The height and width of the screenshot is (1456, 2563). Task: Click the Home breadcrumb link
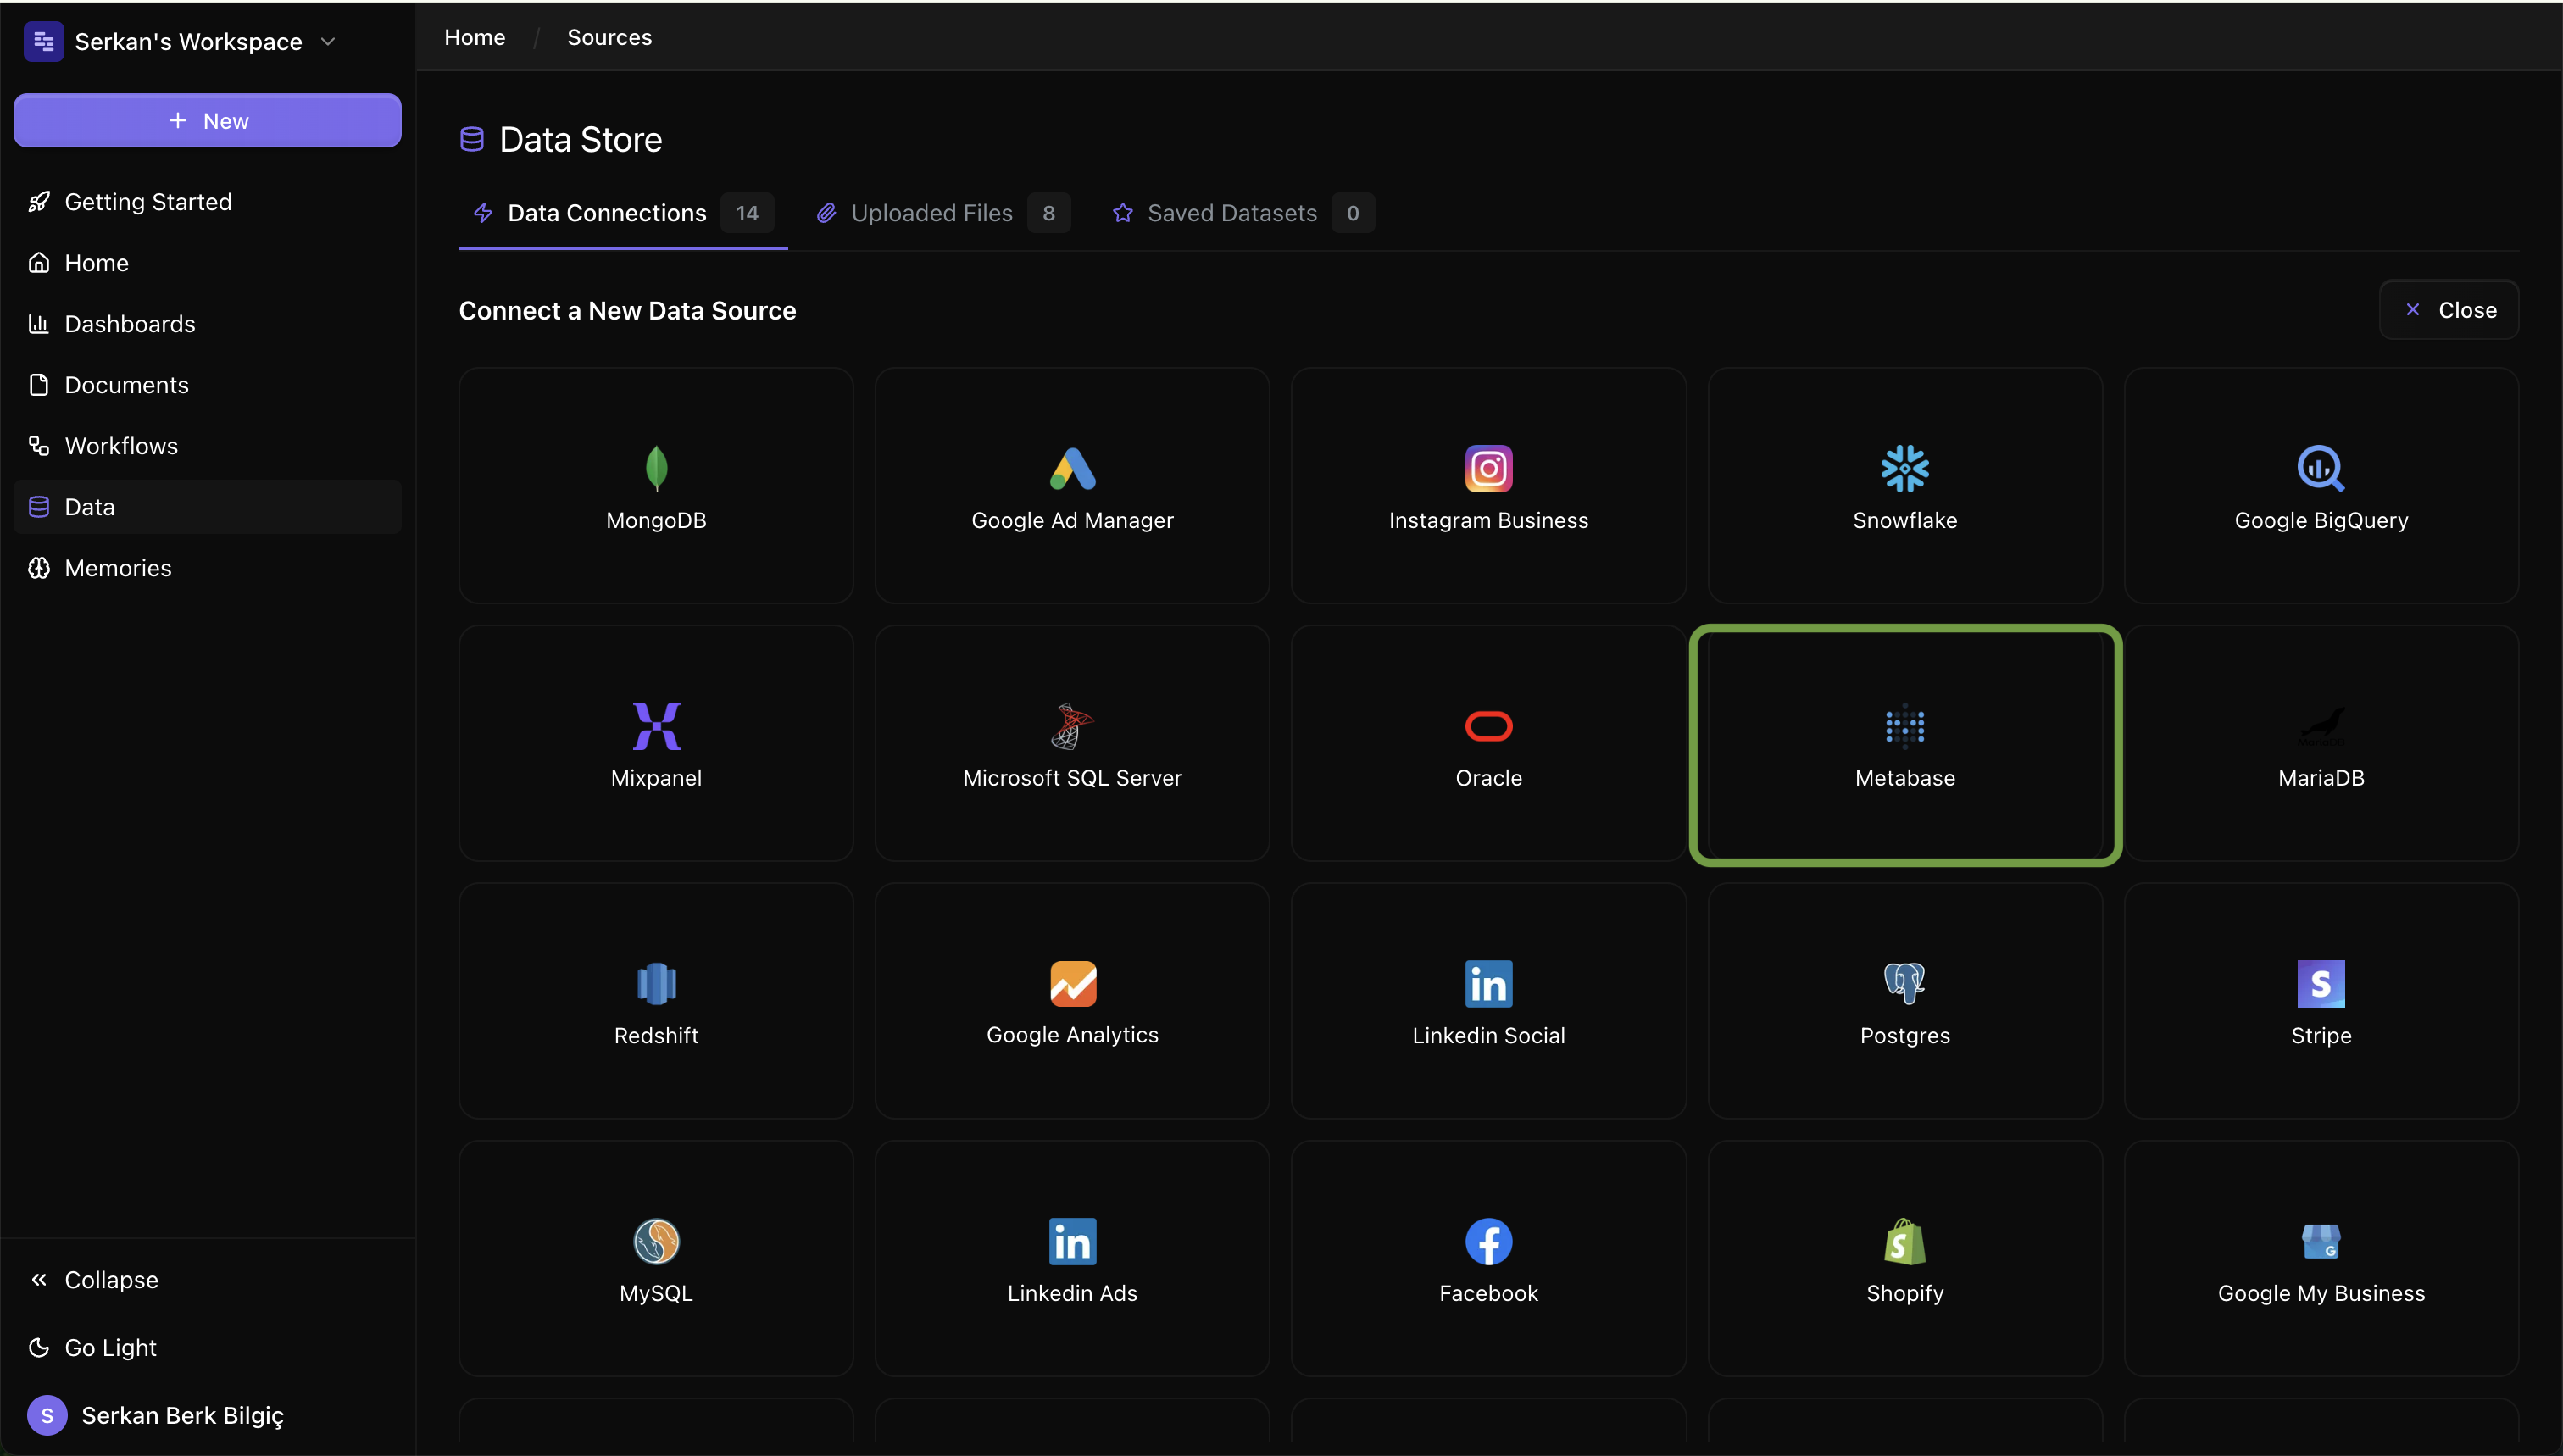[x=475, y=37]
